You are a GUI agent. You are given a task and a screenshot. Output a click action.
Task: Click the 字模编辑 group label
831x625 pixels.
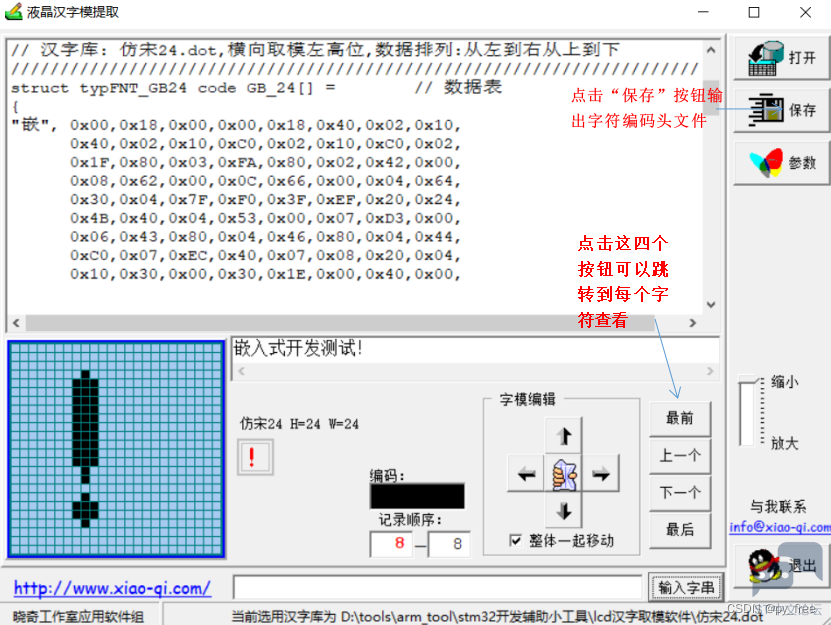click(x=527, y=399)
